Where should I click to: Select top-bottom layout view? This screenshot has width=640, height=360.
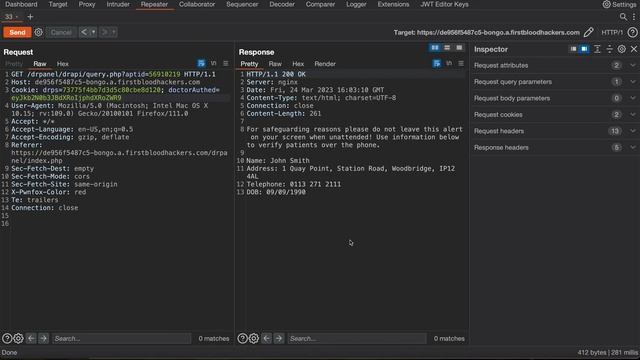(x=447, y=48)
